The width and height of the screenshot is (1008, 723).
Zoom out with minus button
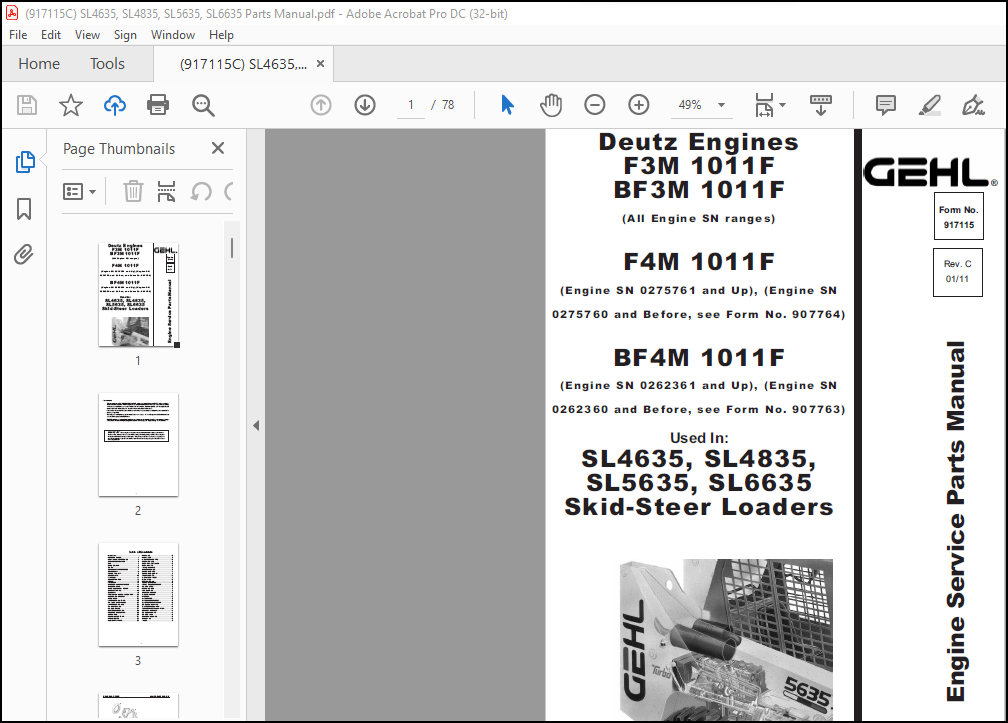[x=595, y=105]
